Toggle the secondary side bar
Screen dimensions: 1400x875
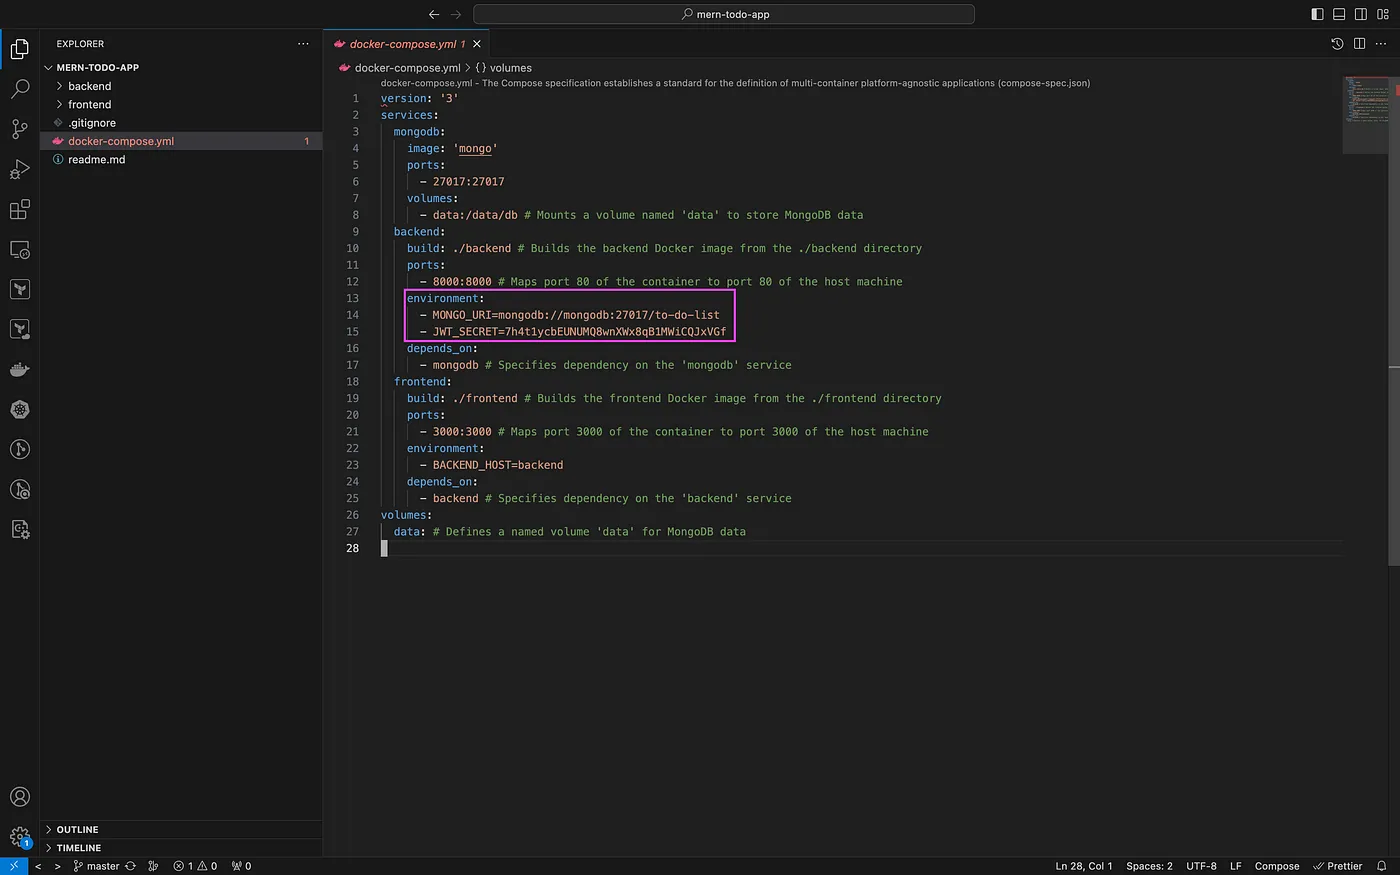1361,14
